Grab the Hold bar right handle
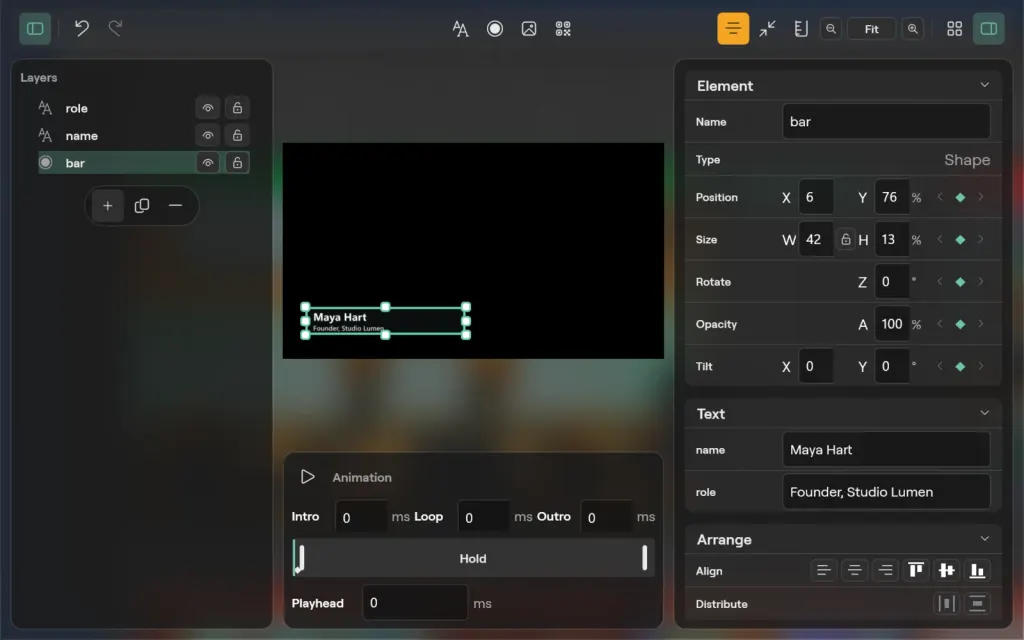 645,558
